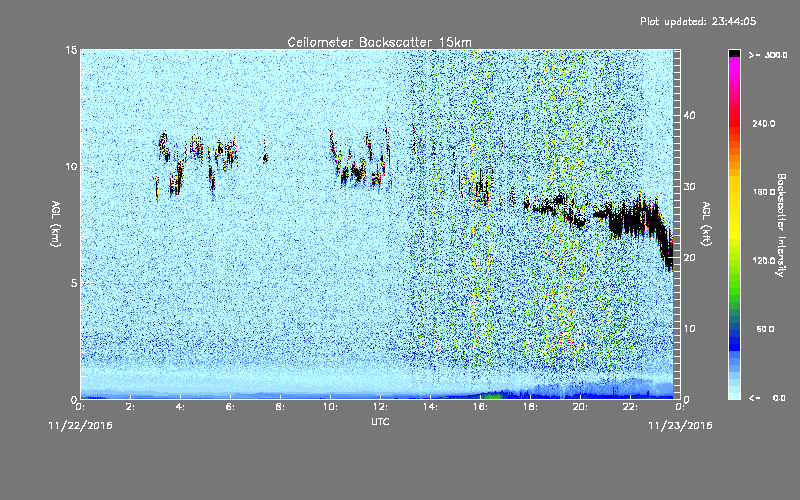This screenshot has height=500, width=800.
Task: Click the ">= 300.0" colorbar value
Action: click(x=768, y=55)
